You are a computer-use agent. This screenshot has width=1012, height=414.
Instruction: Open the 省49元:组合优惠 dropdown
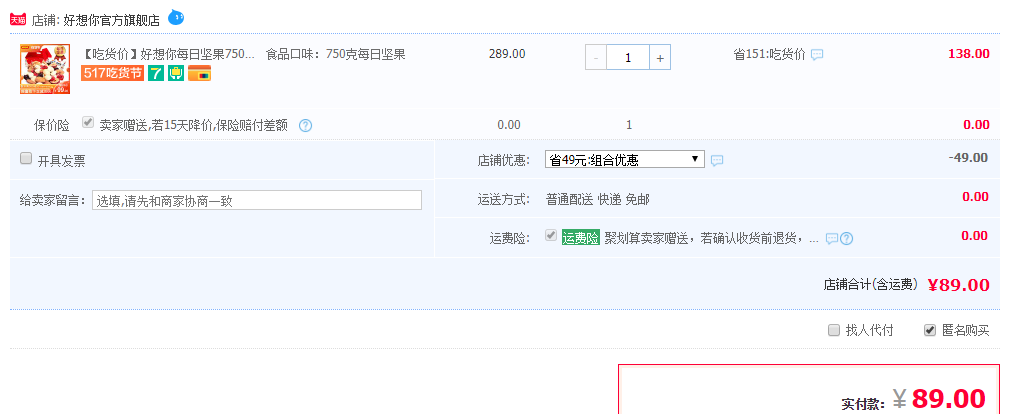[x=625, y=159]
